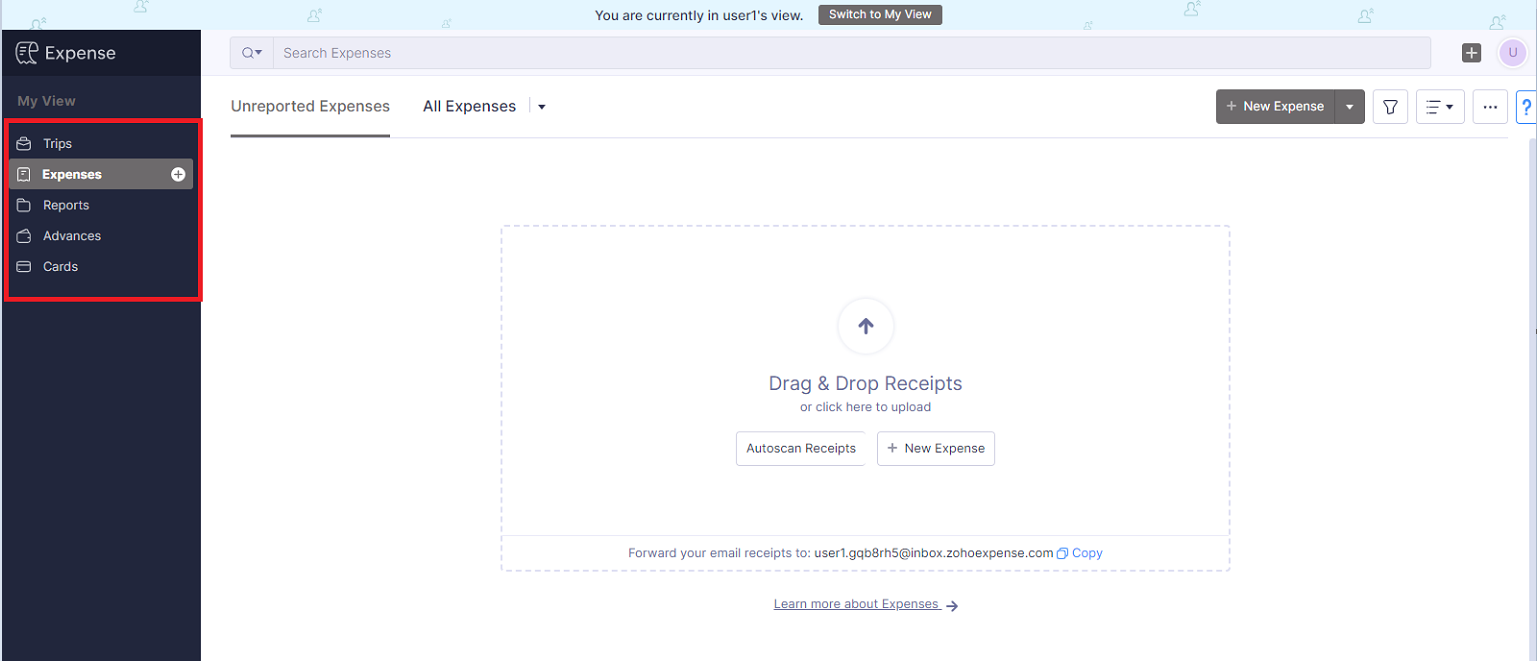
Task: Click the Switch to My View button
Action: 880,15
